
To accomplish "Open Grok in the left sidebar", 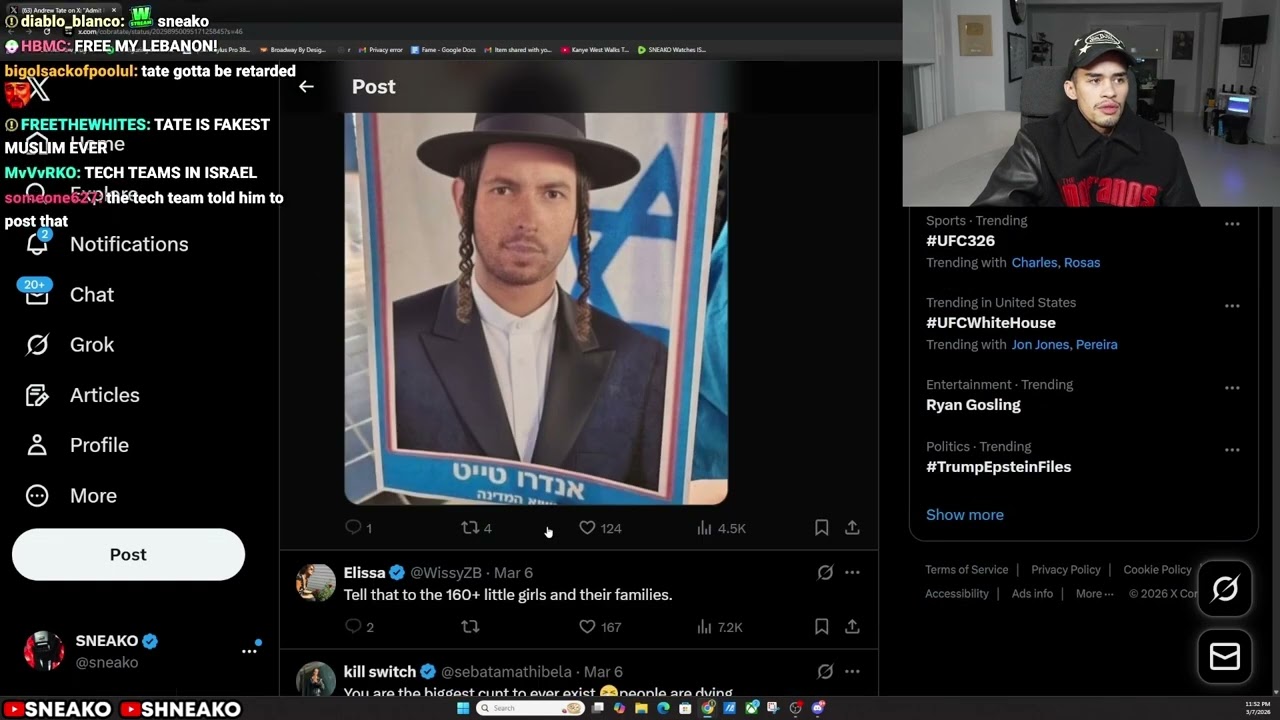I will point(92,345).
